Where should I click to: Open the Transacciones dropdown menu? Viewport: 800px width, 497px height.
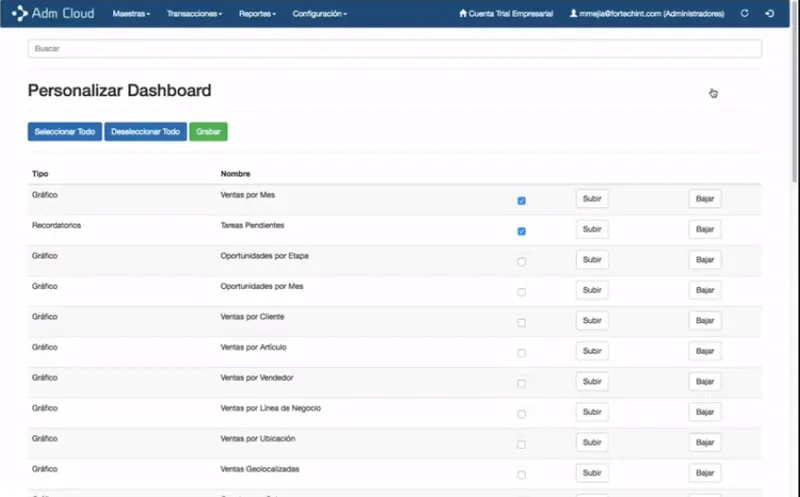(x=194, y=14)
